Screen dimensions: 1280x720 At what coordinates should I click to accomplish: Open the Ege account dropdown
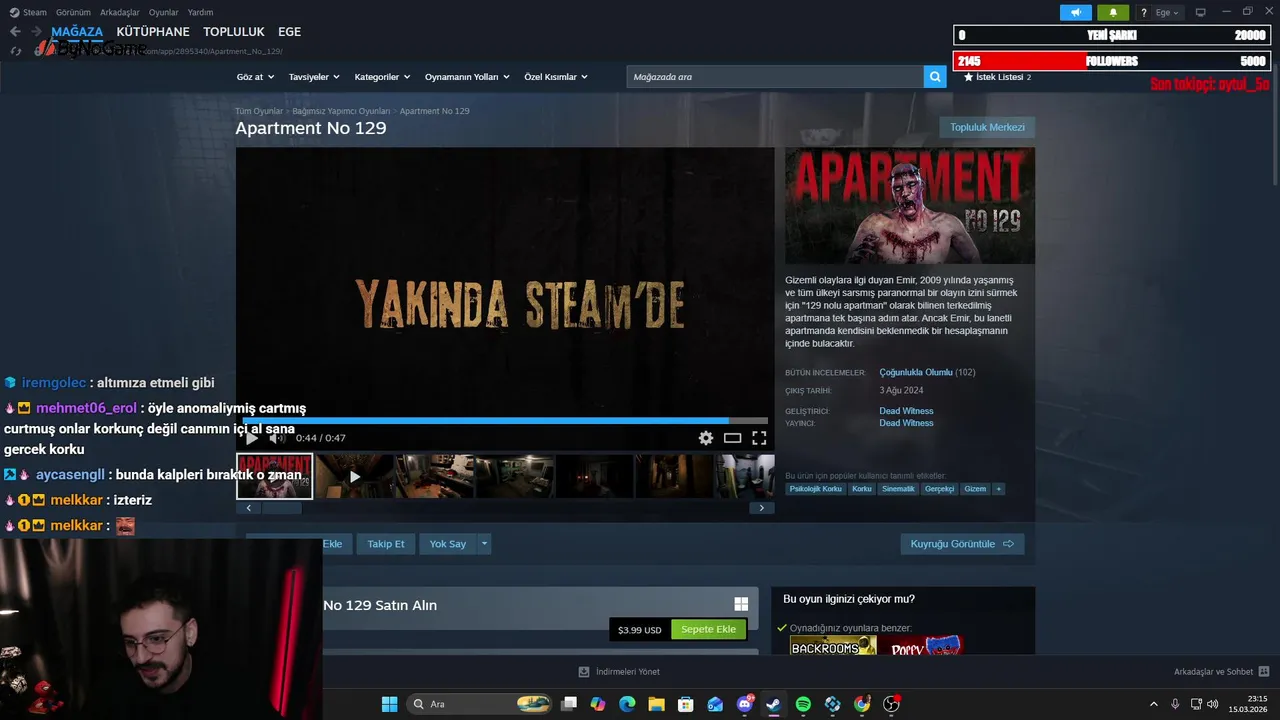(x=1167, y=12)
